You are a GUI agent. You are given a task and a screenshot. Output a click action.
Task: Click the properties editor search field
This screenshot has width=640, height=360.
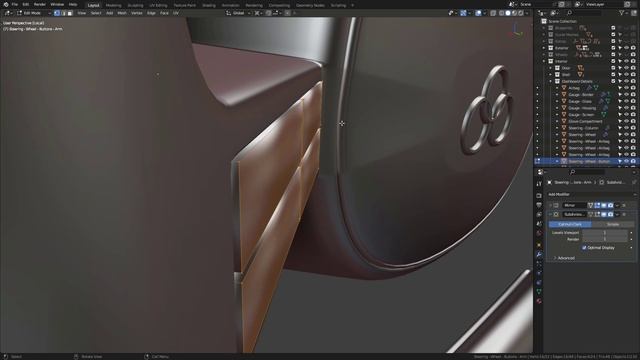coord(588,172)
